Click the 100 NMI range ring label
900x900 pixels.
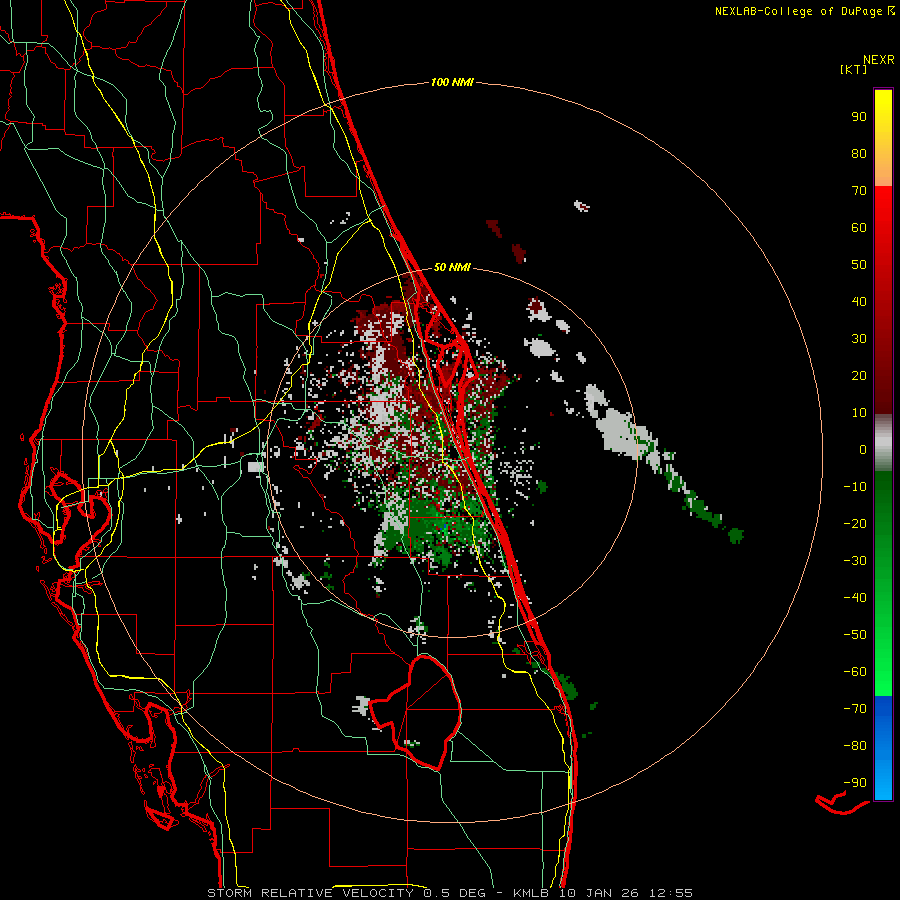452,82
